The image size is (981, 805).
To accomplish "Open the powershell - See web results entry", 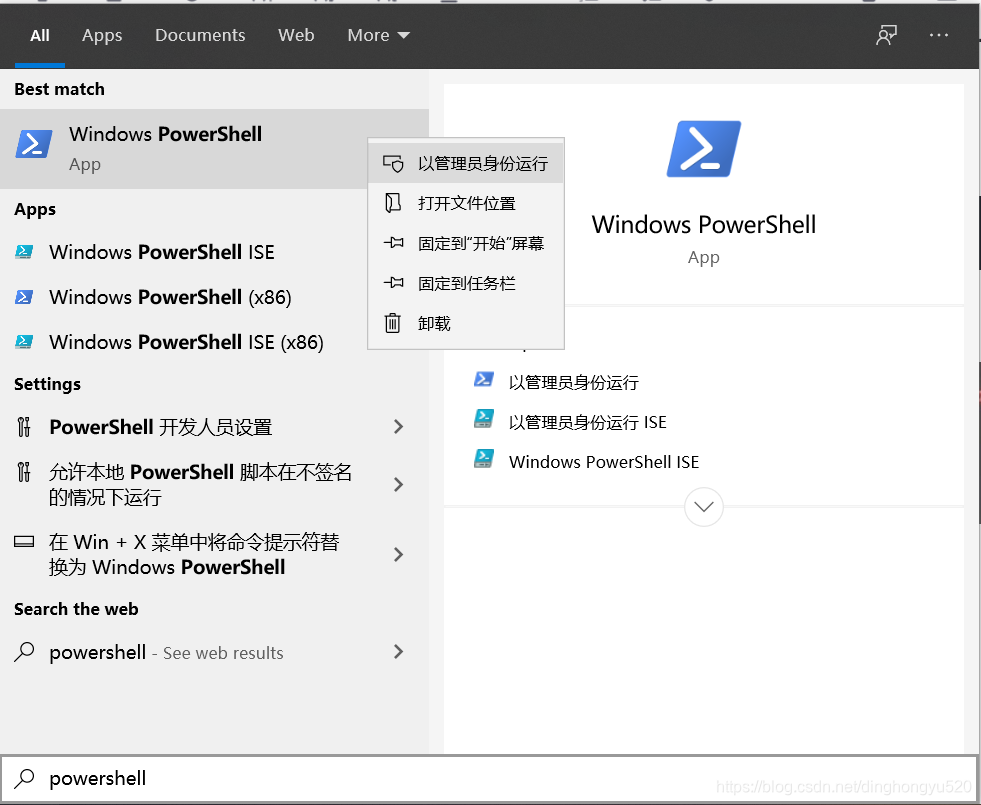I will point(215,652).
